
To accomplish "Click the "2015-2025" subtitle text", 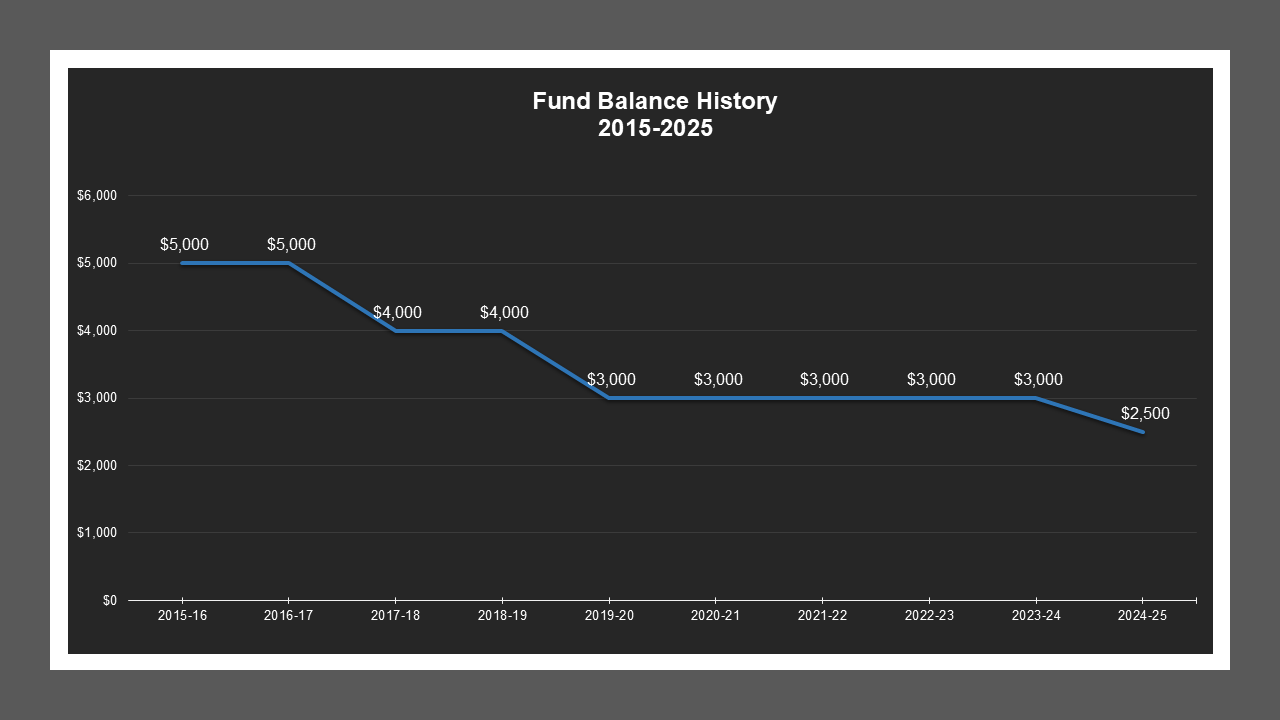I will (655, 128).
